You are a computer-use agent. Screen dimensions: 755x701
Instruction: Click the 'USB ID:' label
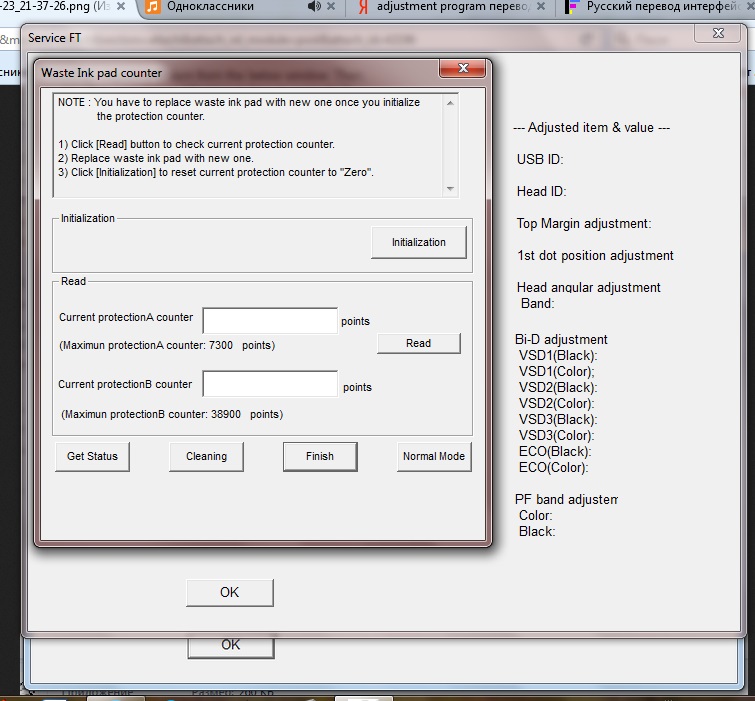[540, 159]
